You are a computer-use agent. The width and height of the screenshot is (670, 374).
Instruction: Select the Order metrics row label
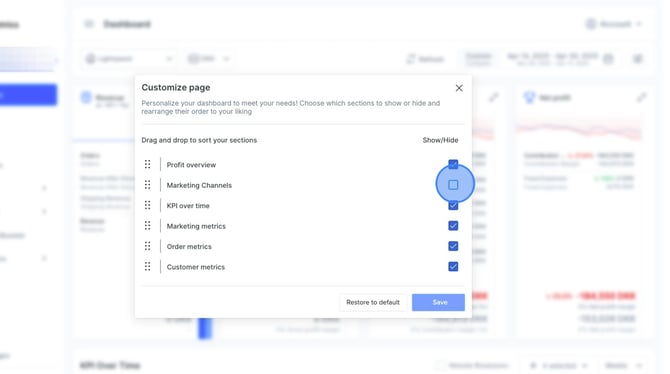click(x=189, y=247)
